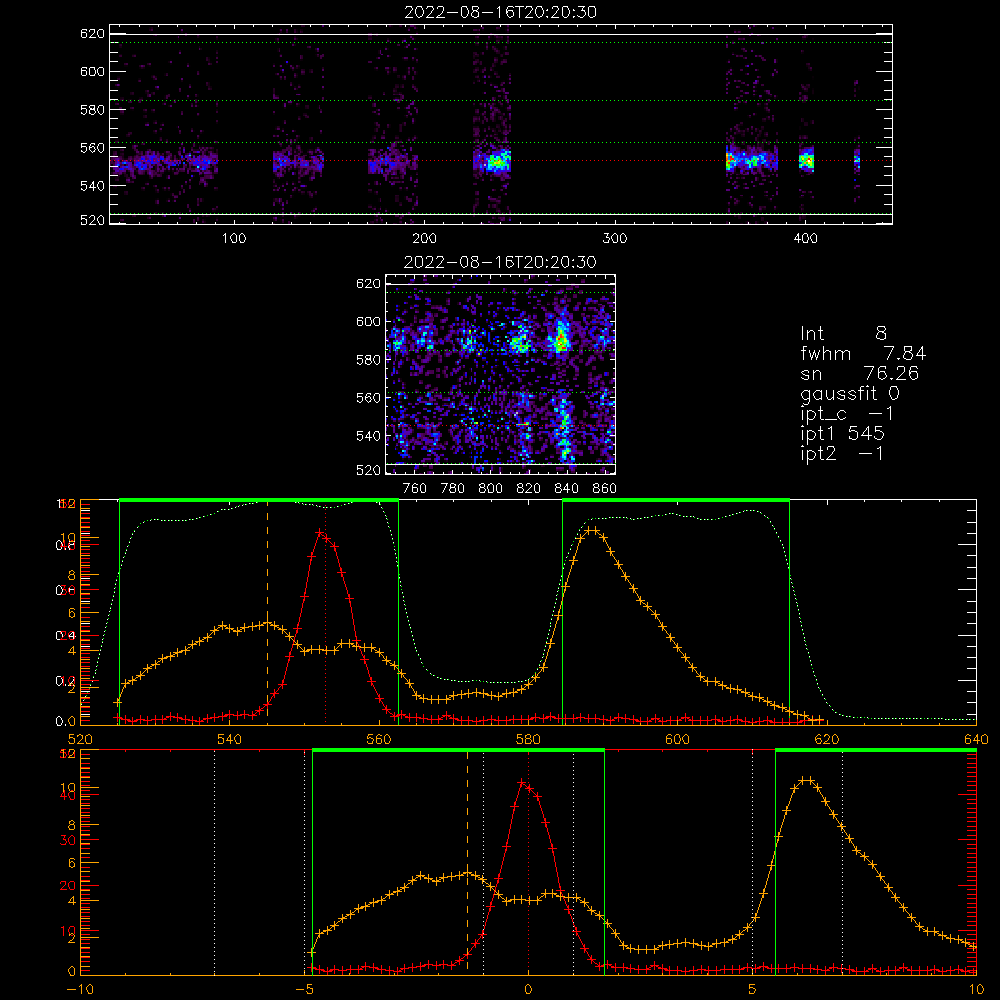The height and width of the screenshot is (1000, 1000).
Task: Click x-axis label 860 on middle spectrogram
Action: (x=604, y=489)
